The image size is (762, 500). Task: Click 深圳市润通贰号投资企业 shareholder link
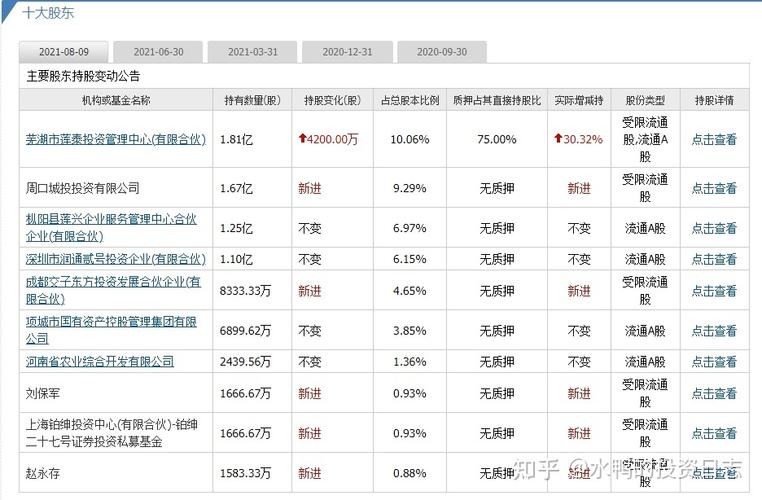115,259
